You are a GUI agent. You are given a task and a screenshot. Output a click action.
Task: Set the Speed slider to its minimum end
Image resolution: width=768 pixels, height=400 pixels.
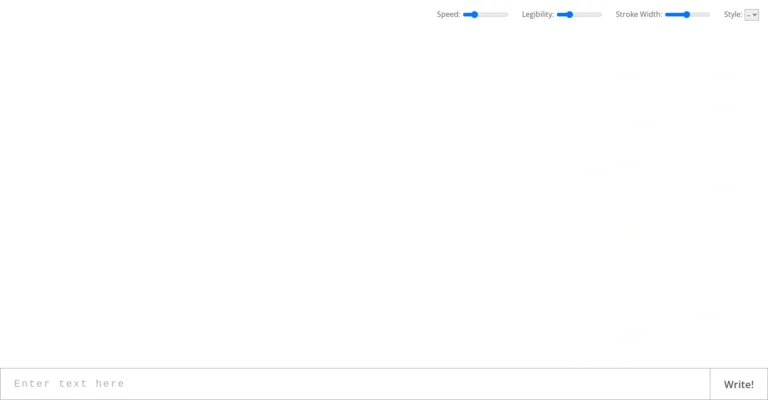tap(464, 15)
